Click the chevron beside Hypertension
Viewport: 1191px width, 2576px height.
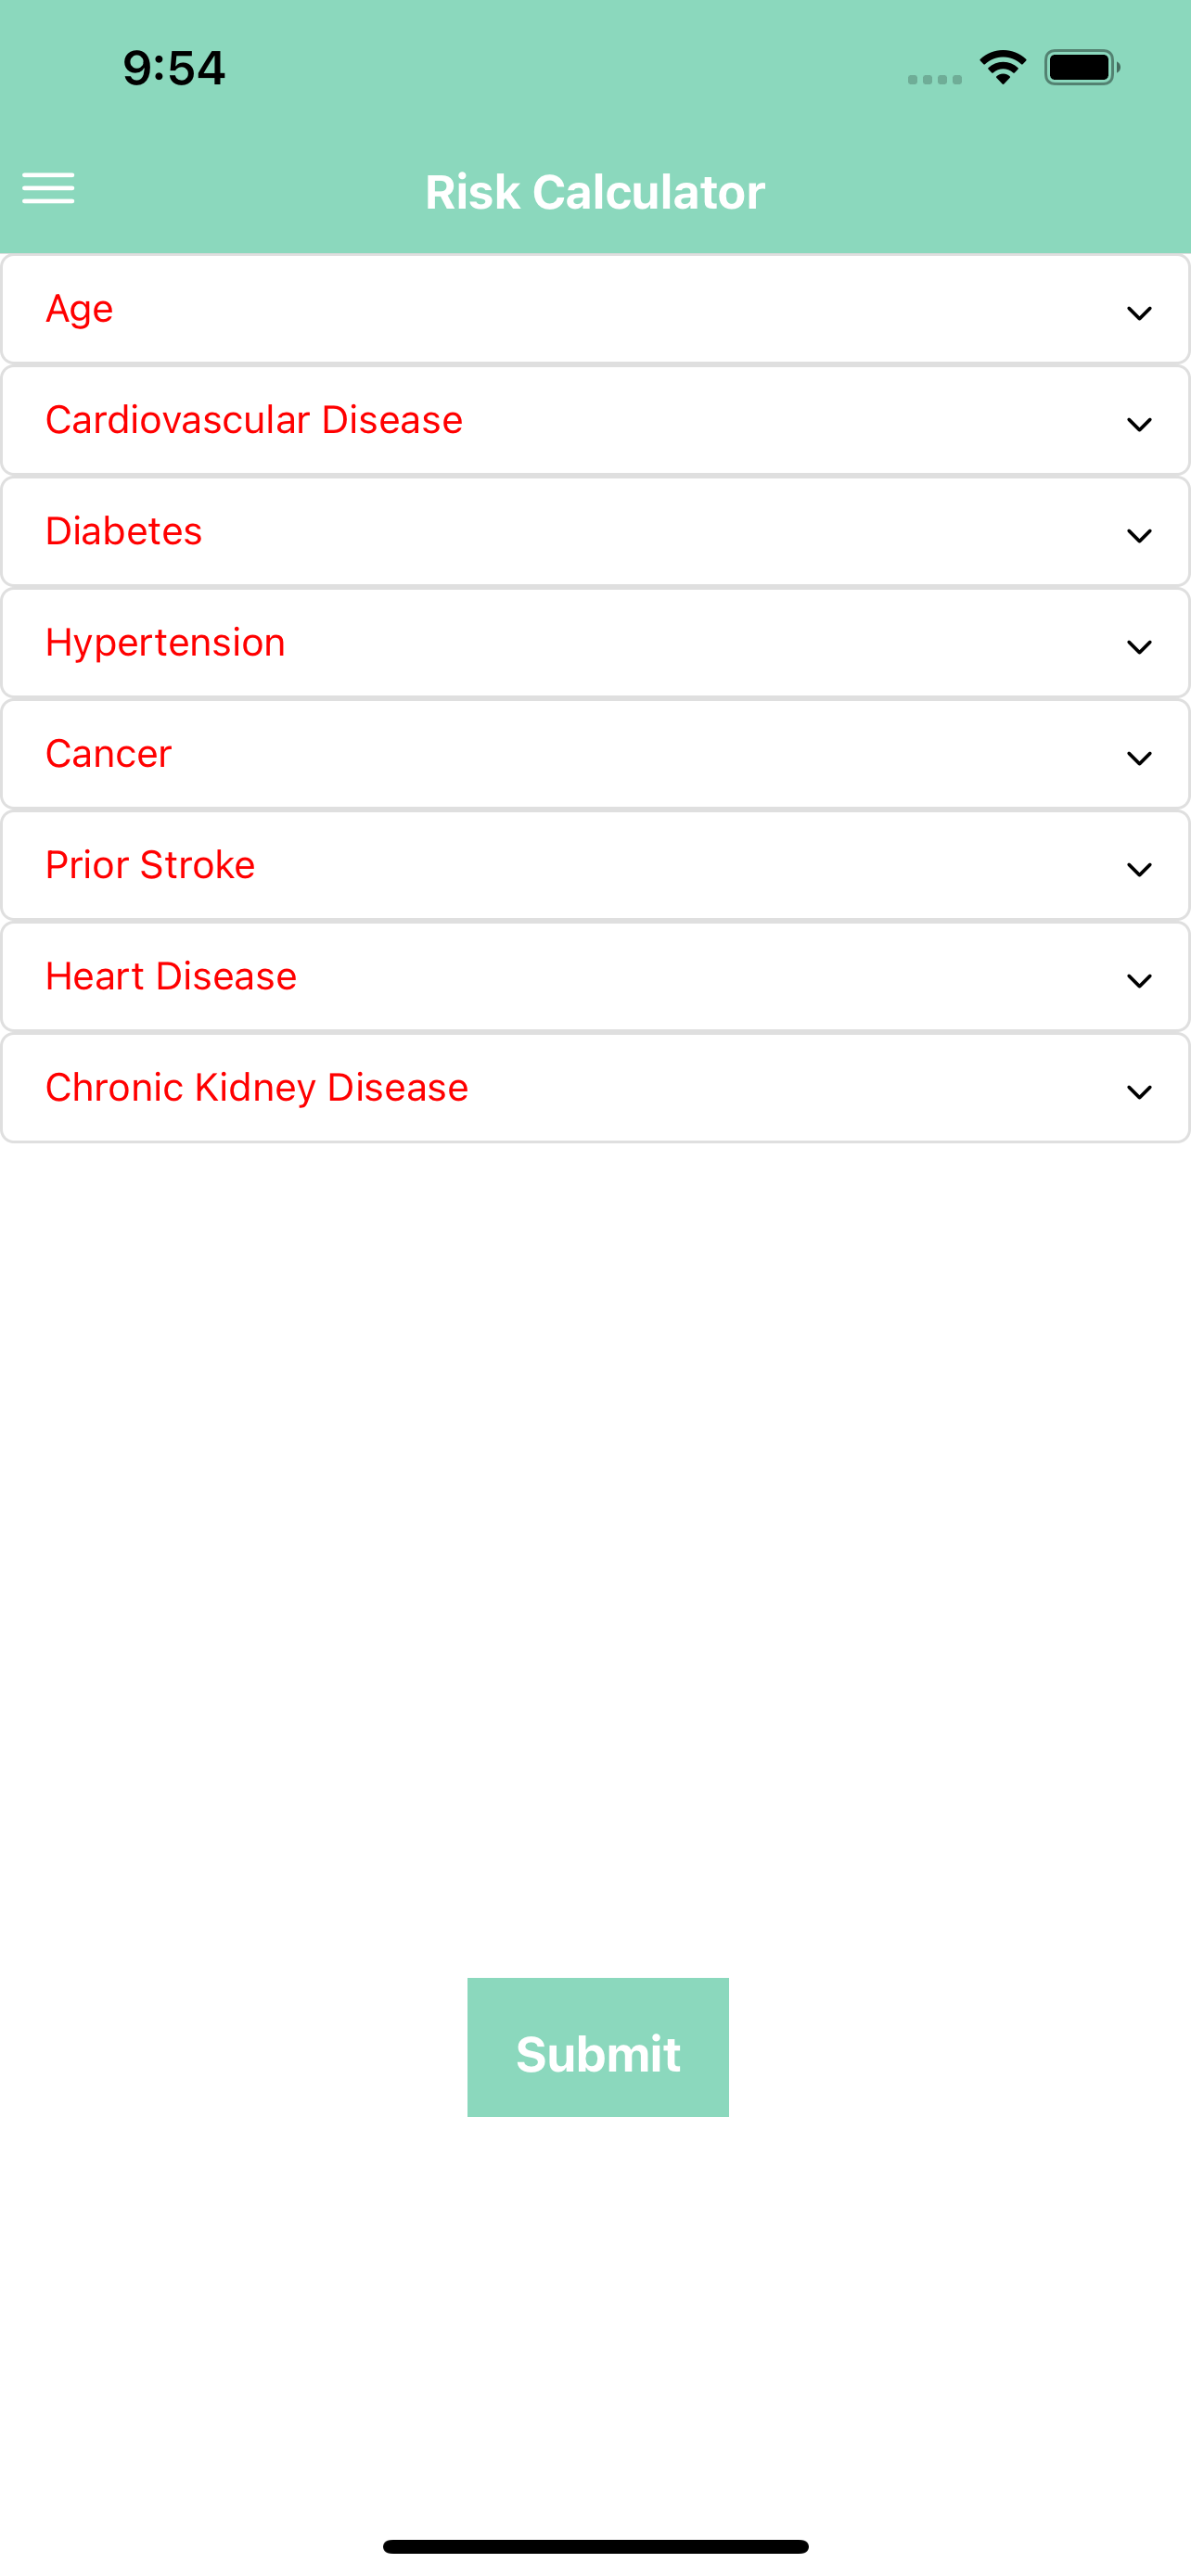click(x=1139, y=647)
